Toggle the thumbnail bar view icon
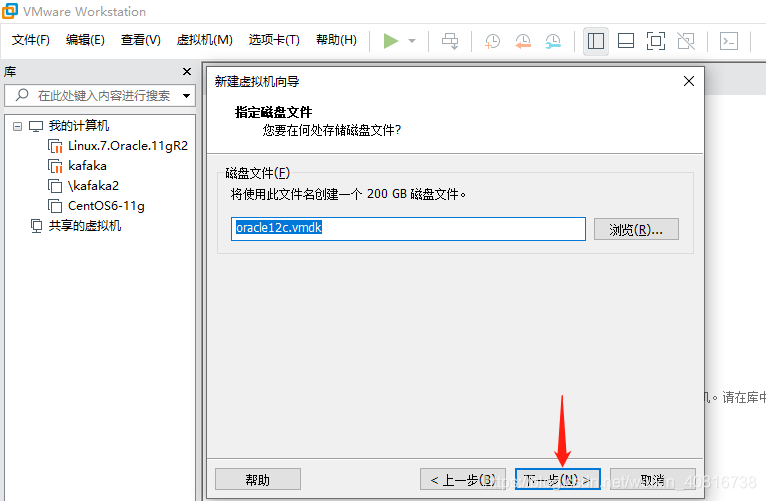Screen dimensions: 766x501 pos(626,41)
